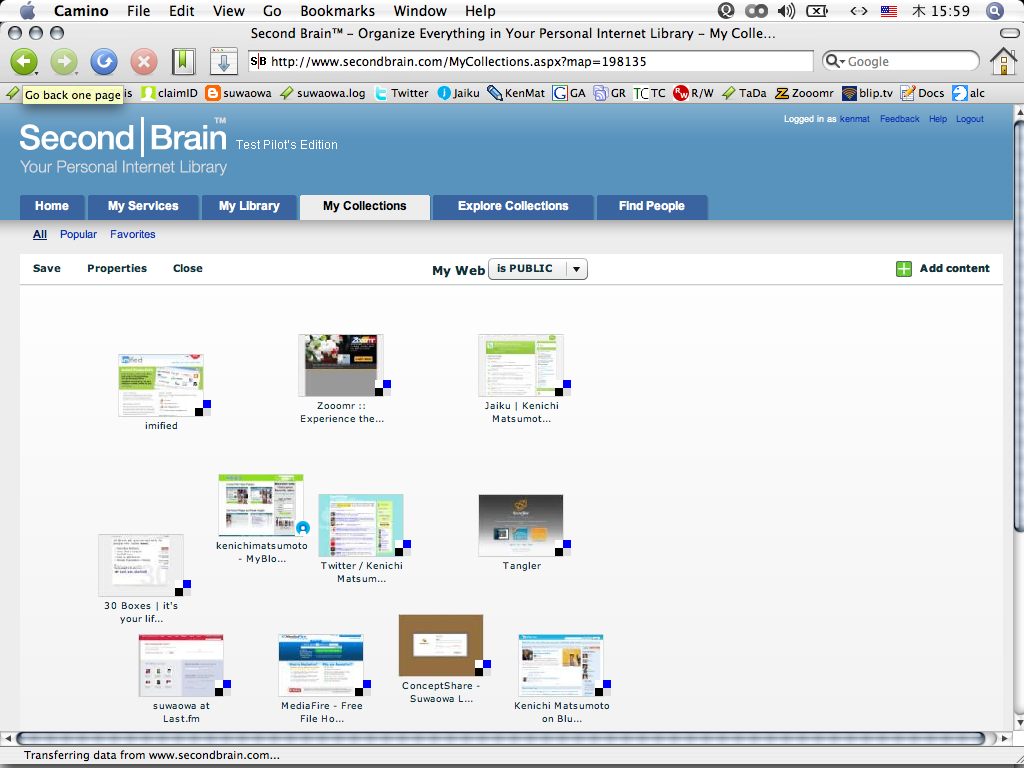Image resolution: width=1024 pixels, height=768 pixels.
Task: Open the Jaiku bookmark in the bookmarks bar
Action: click(x=458, y=93)
